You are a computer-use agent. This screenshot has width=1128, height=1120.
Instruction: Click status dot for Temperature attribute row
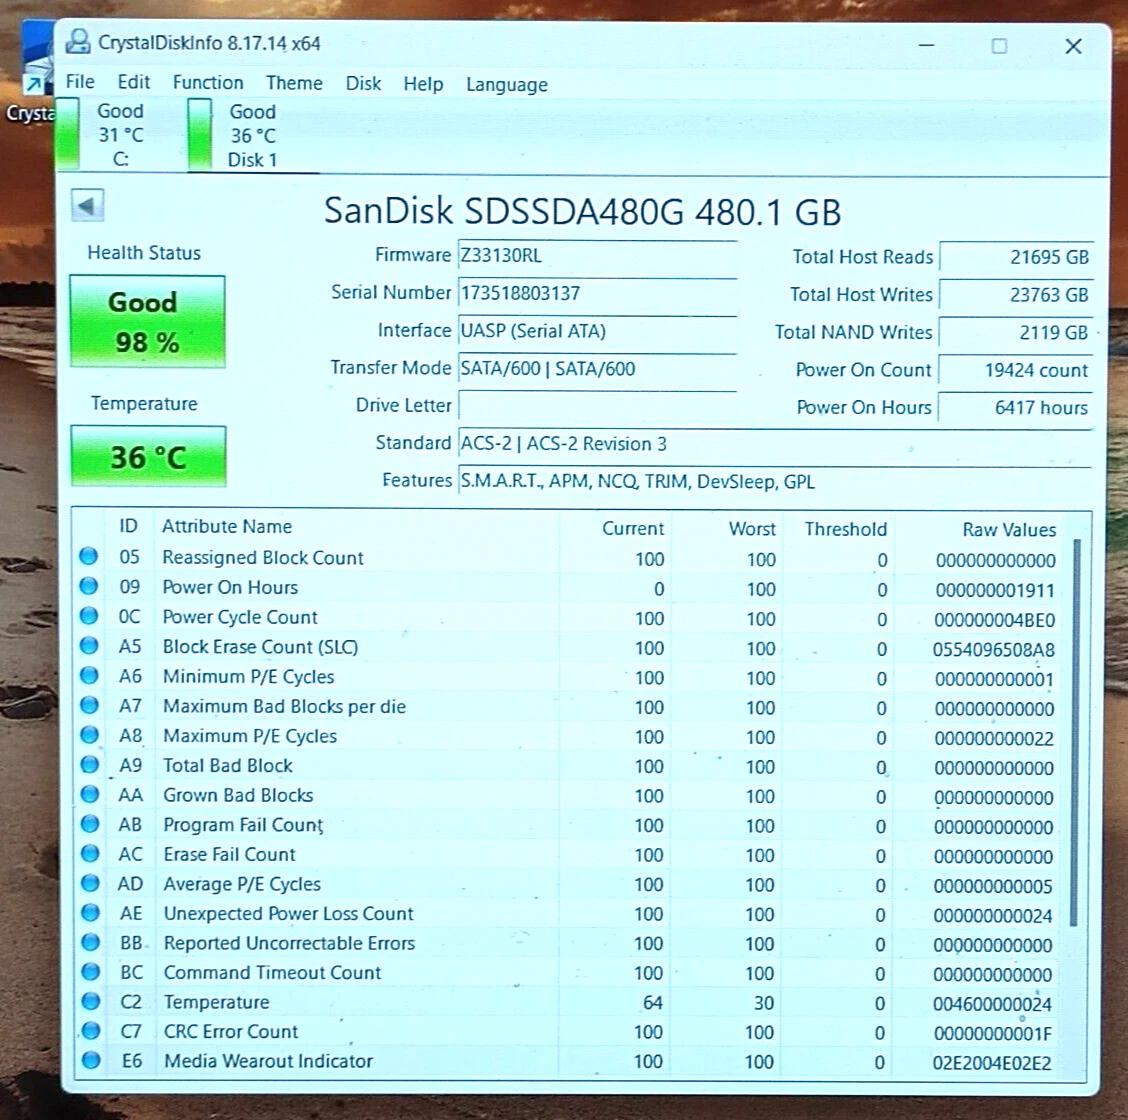[x=91, y=1001]
